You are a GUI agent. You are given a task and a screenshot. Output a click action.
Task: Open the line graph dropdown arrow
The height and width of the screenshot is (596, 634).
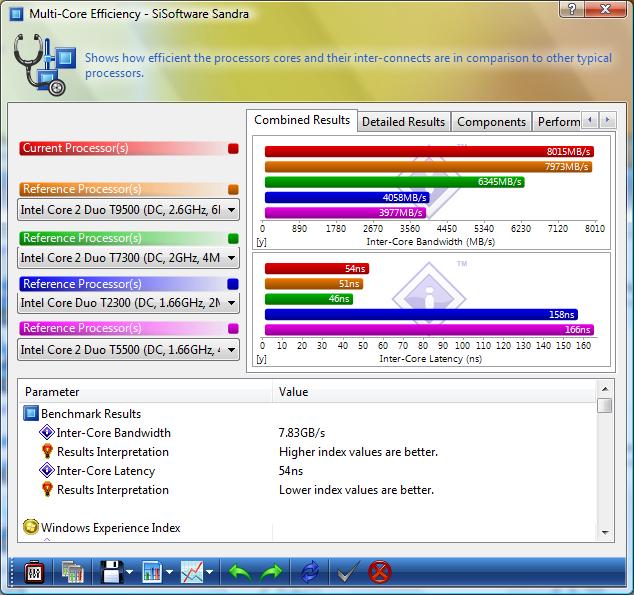(209, 572)
